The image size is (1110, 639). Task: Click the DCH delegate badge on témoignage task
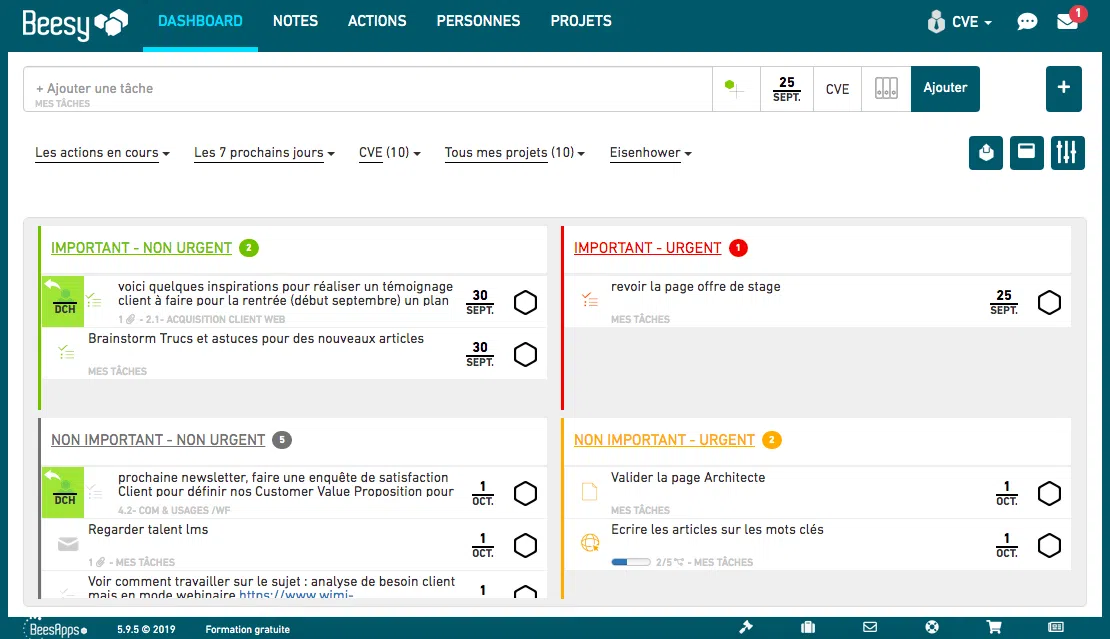tap(63, 301)
